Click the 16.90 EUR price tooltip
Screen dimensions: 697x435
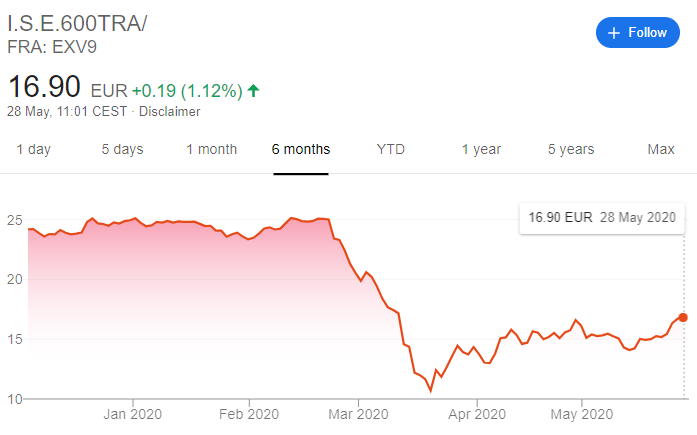point(602,216)
